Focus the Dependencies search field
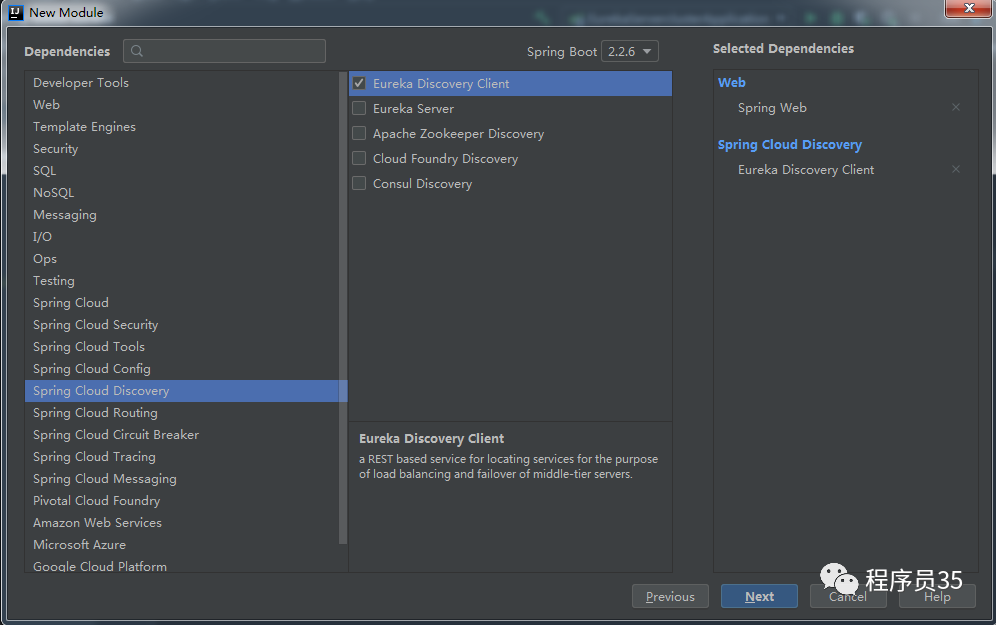 pos(224,51)
